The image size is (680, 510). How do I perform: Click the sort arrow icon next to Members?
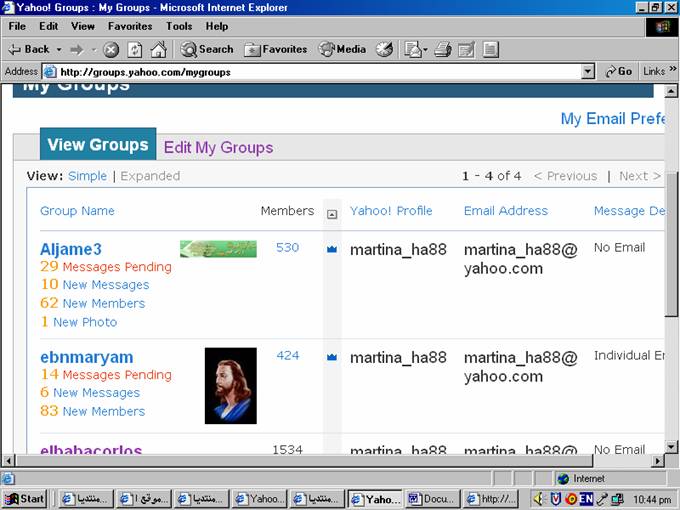[332, 214]
